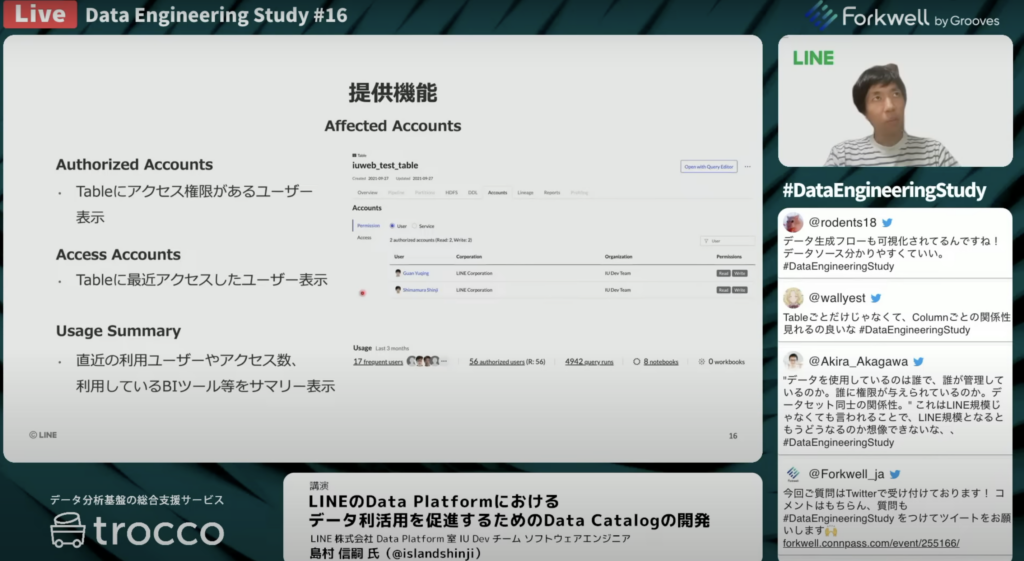
Task: Open the three-dot more options menu
Action: [747, 166]
